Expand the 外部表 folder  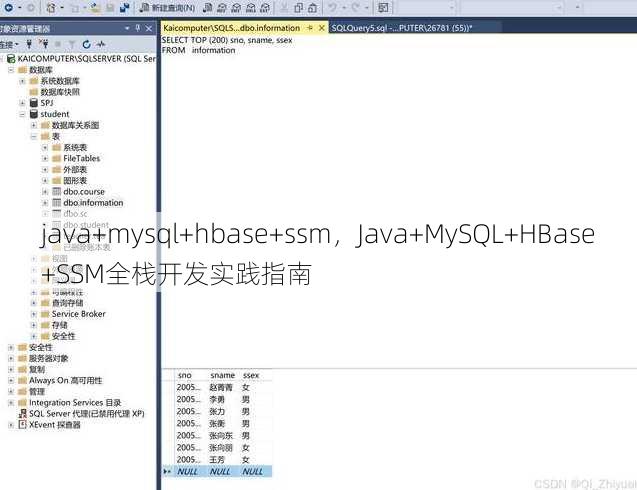pos(45,169)
